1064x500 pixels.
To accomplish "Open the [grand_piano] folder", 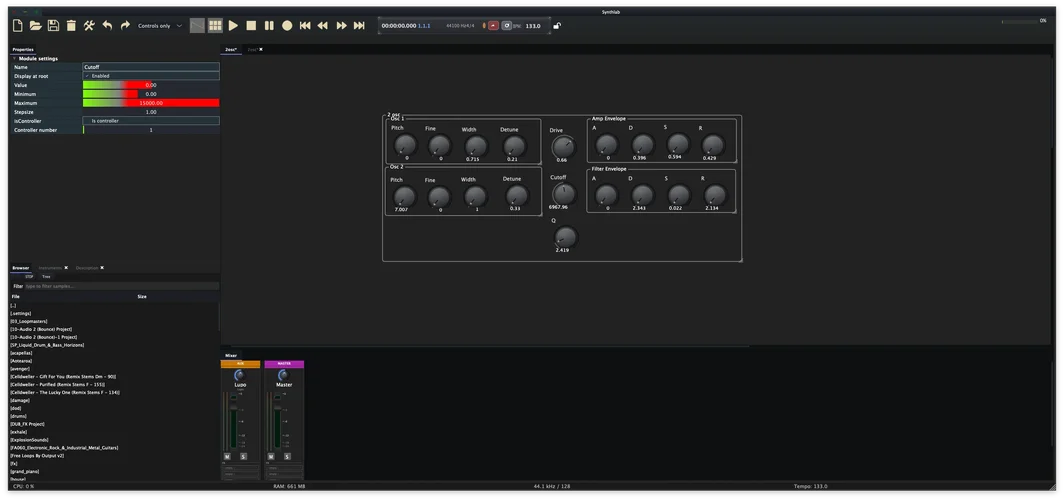I will click(x=24, y=471).
